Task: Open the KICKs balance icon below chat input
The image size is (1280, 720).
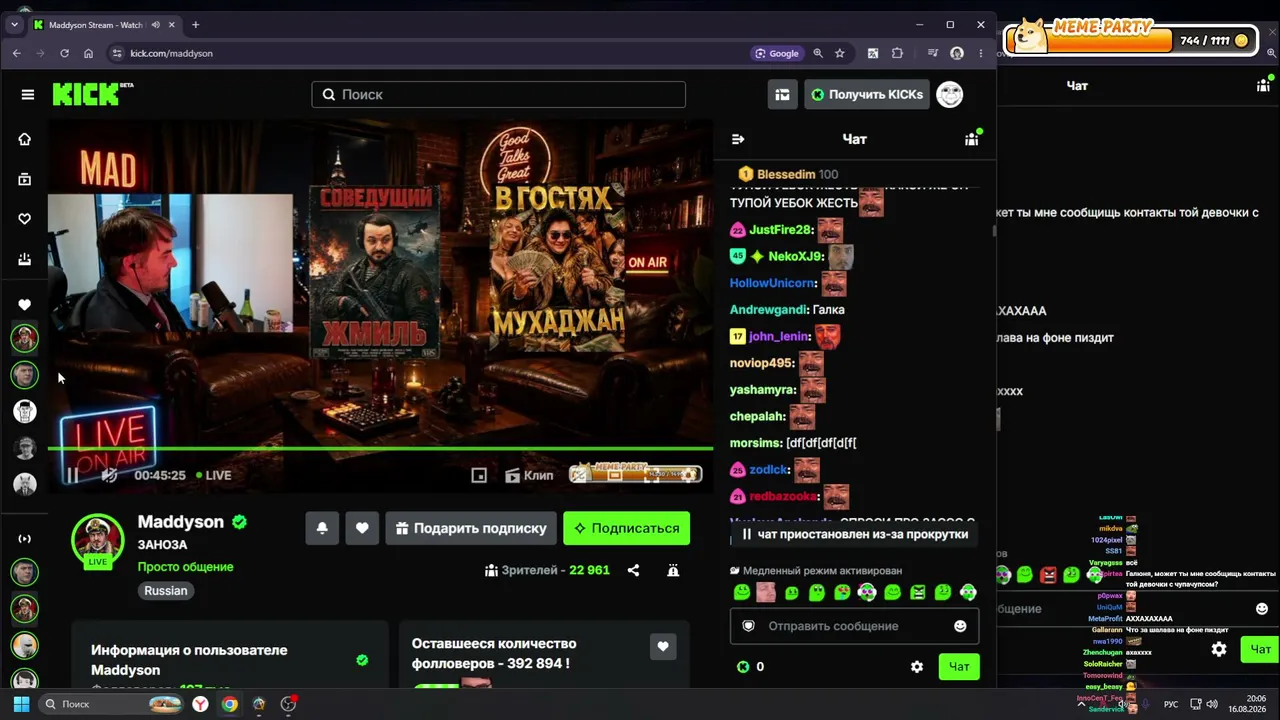Action: 743,667
